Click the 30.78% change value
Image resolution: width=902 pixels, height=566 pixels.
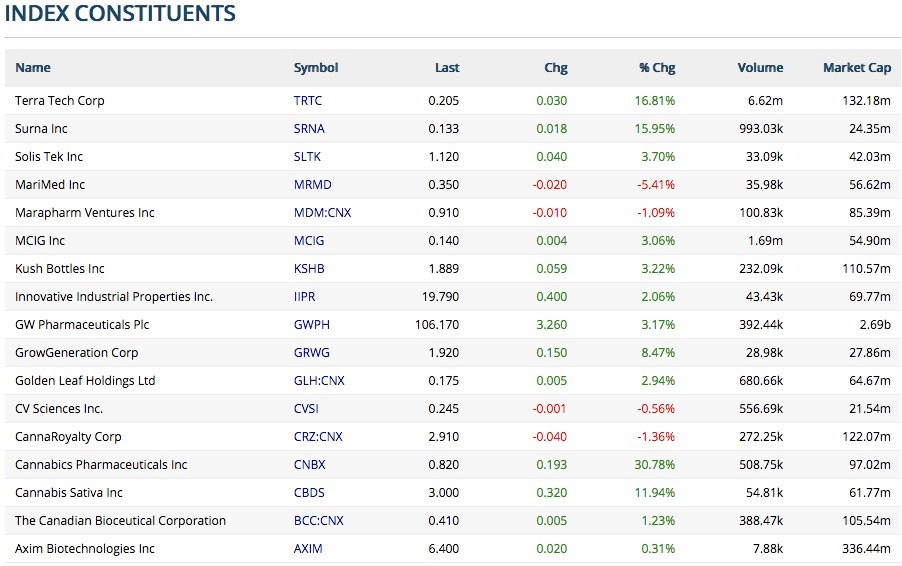[x=655, y=465]
